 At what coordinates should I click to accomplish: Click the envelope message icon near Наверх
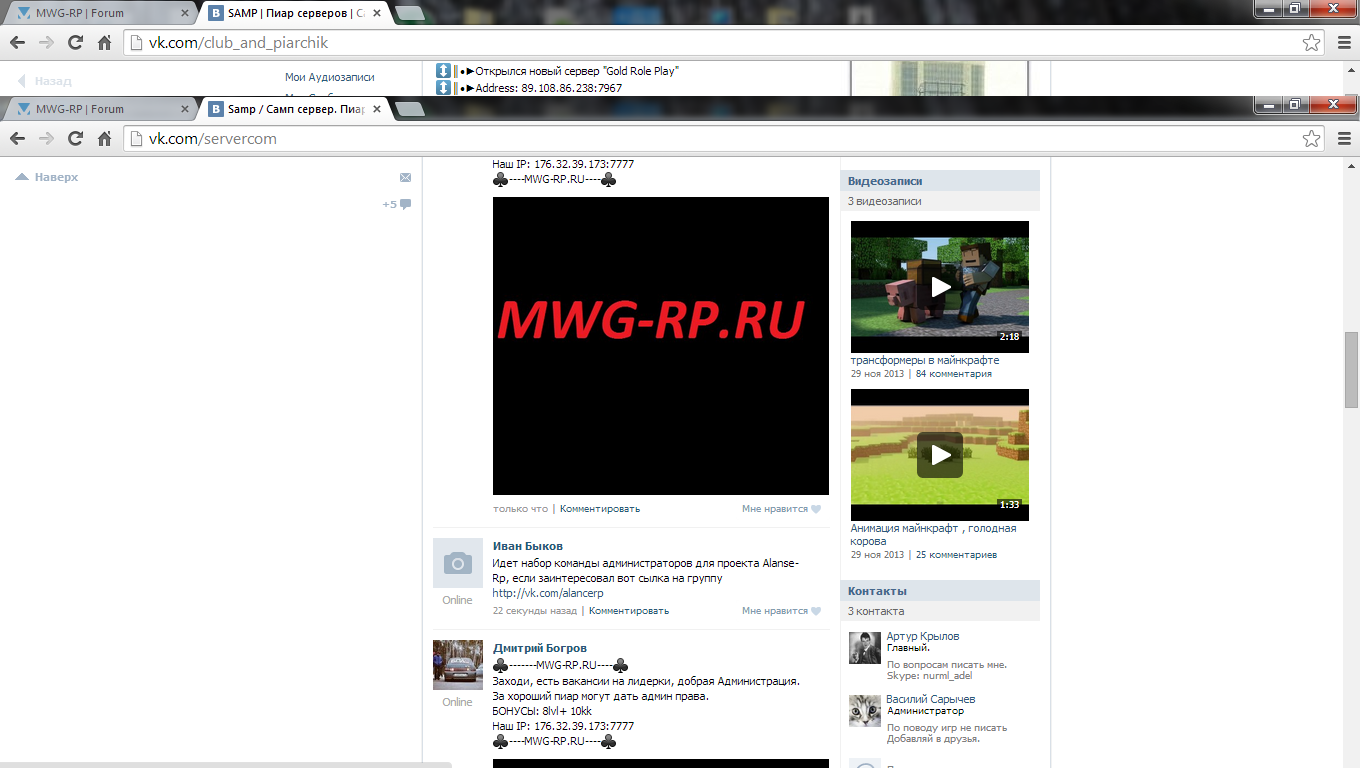pos(405,177)
